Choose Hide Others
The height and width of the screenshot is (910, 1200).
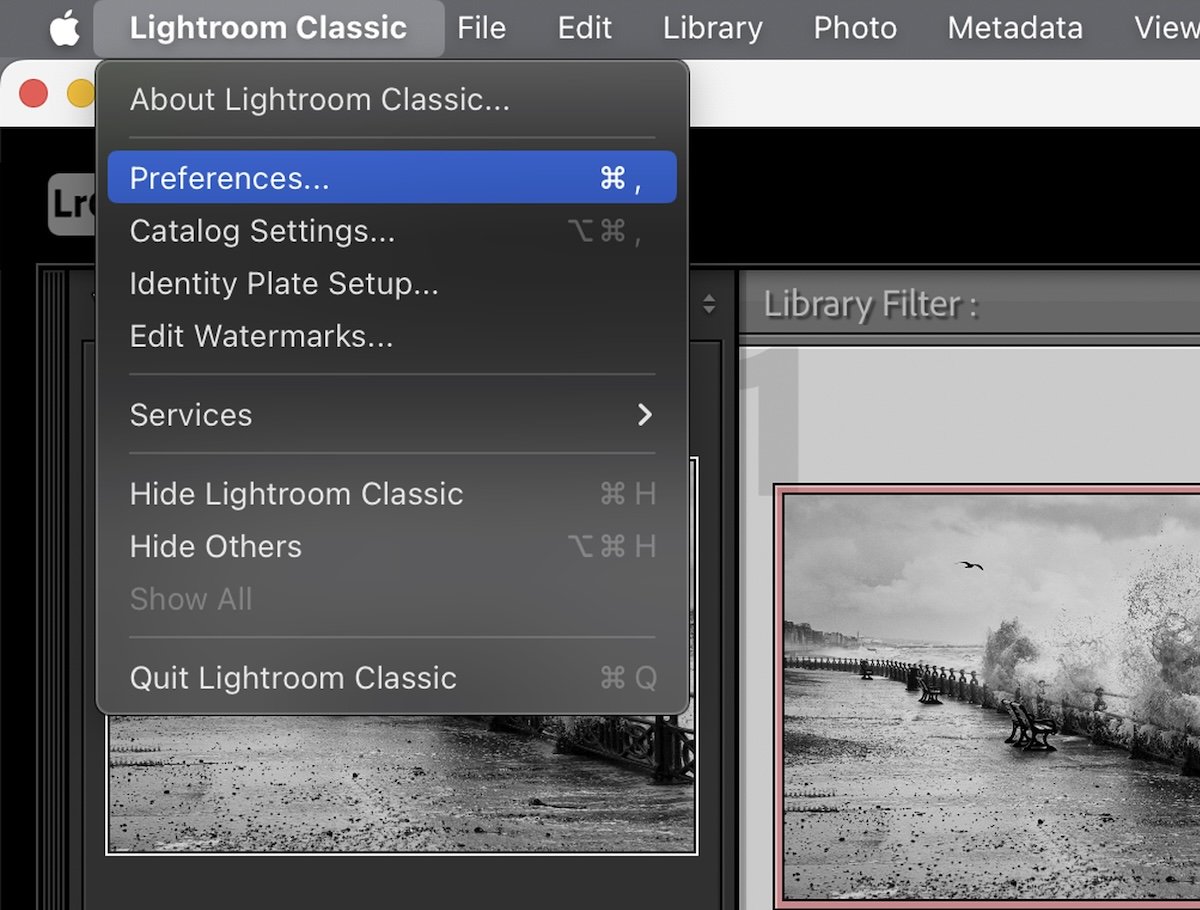[x=215, y=546]
